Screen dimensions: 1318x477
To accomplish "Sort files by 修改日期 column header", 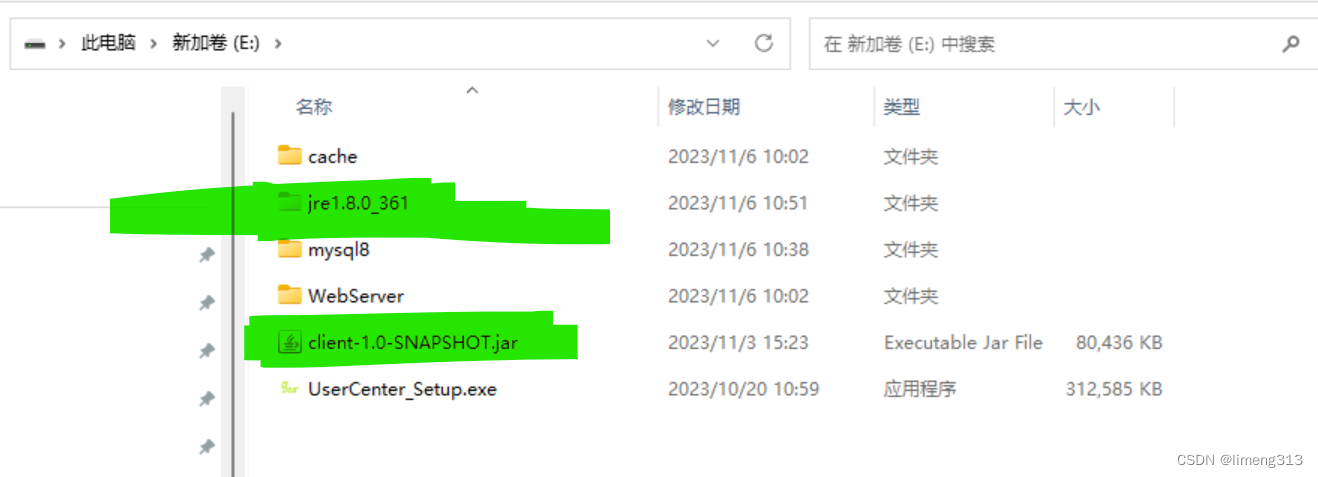I will pos(704,107).
